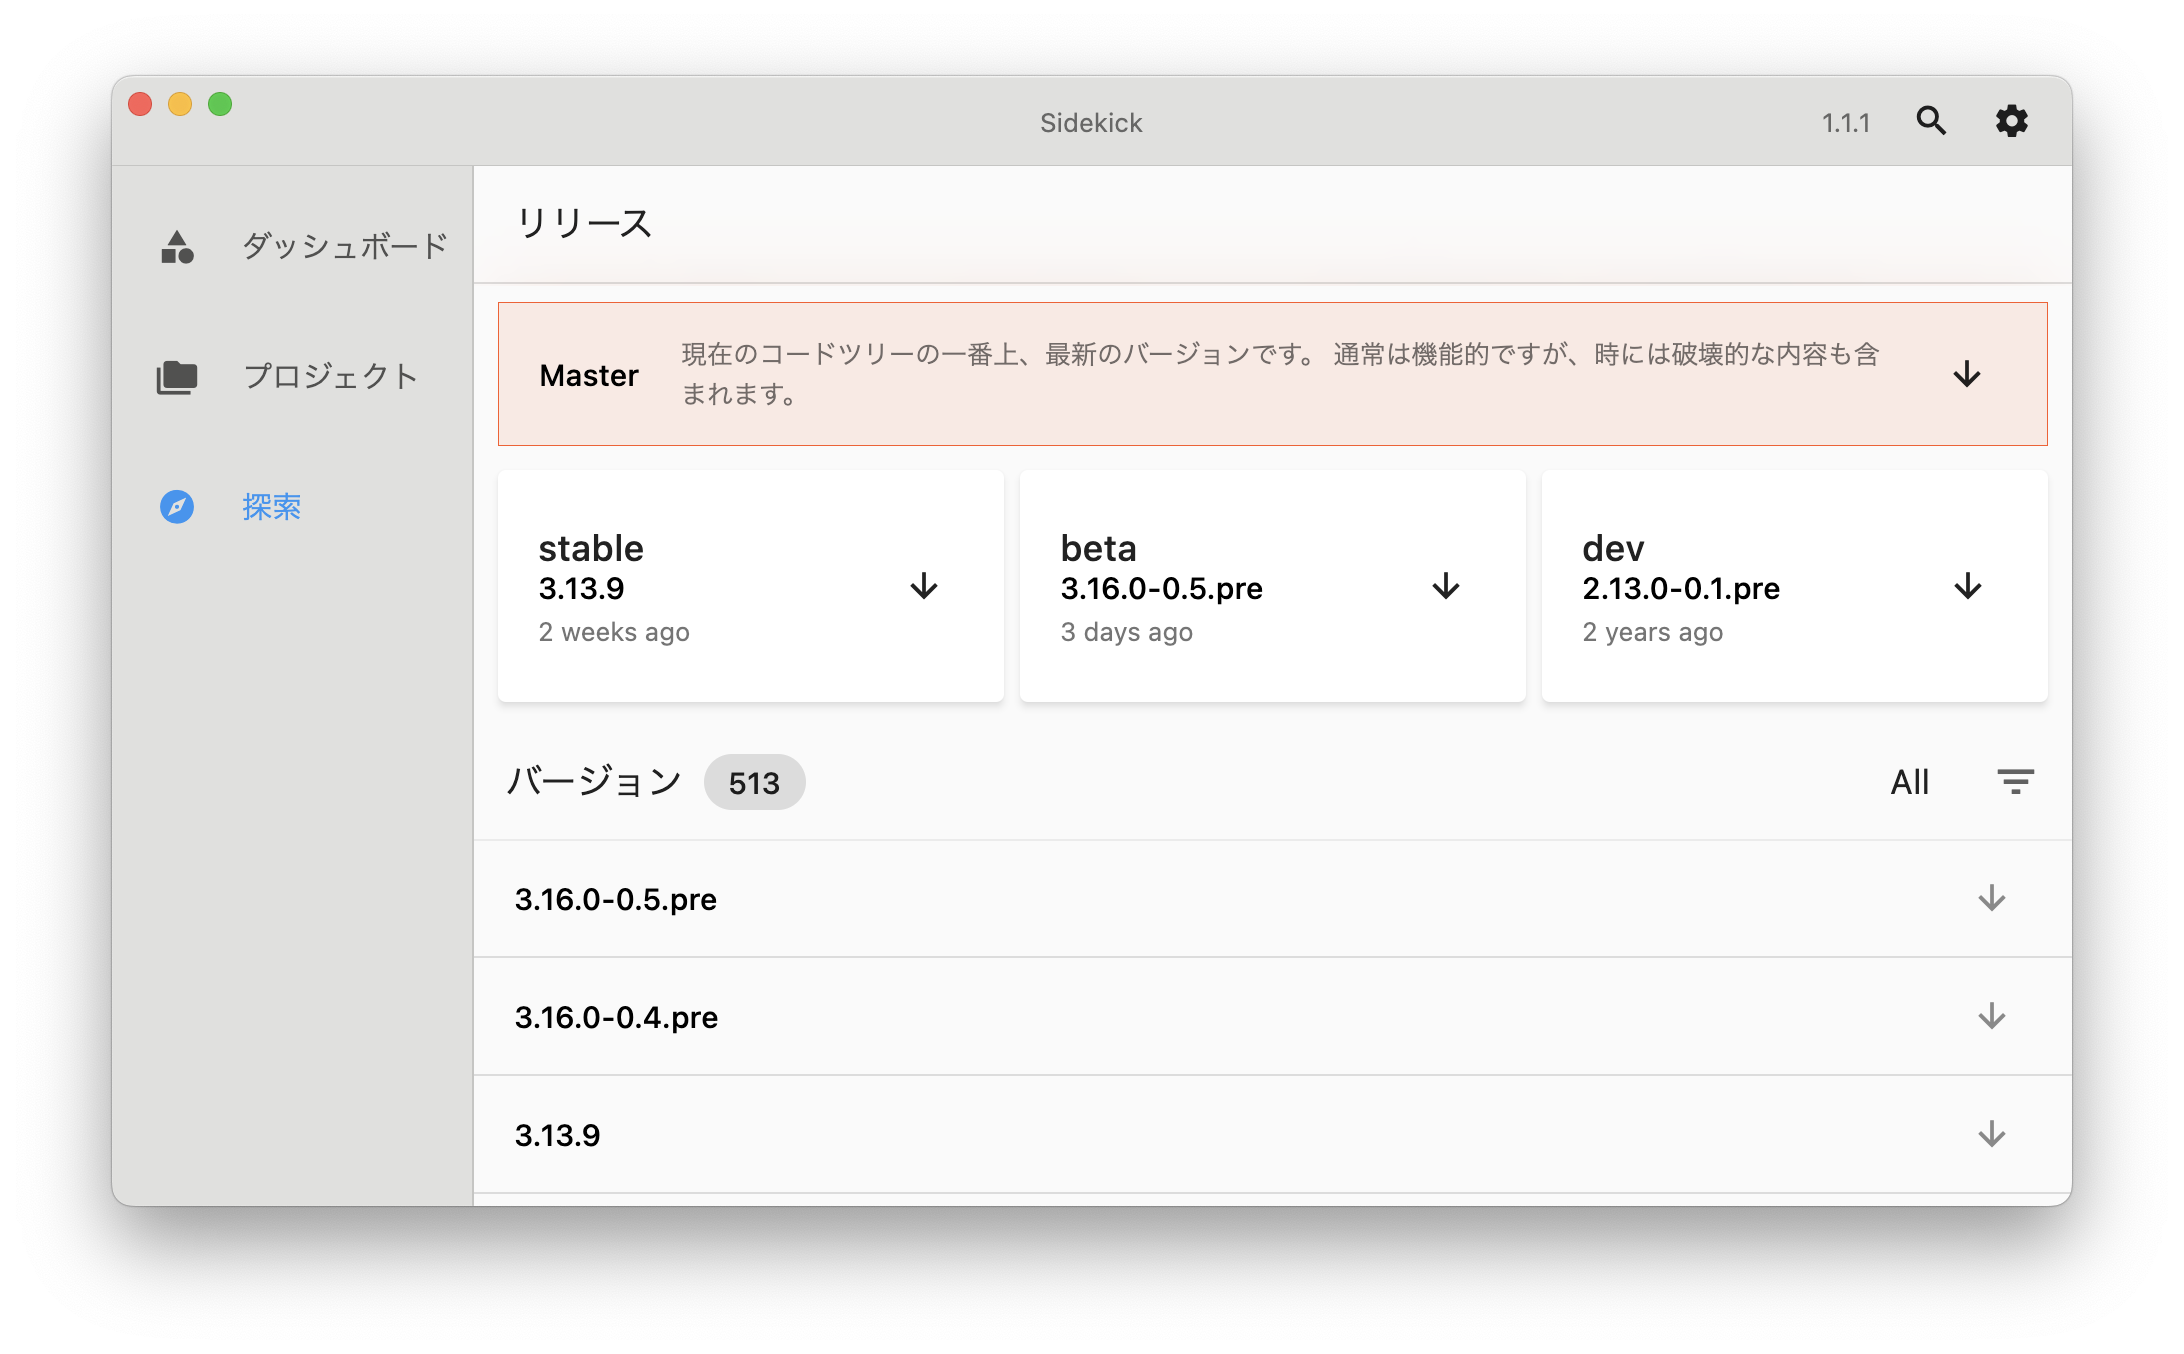Download version 3.16.0-0.4.pre from the list

[1992, 1017]
